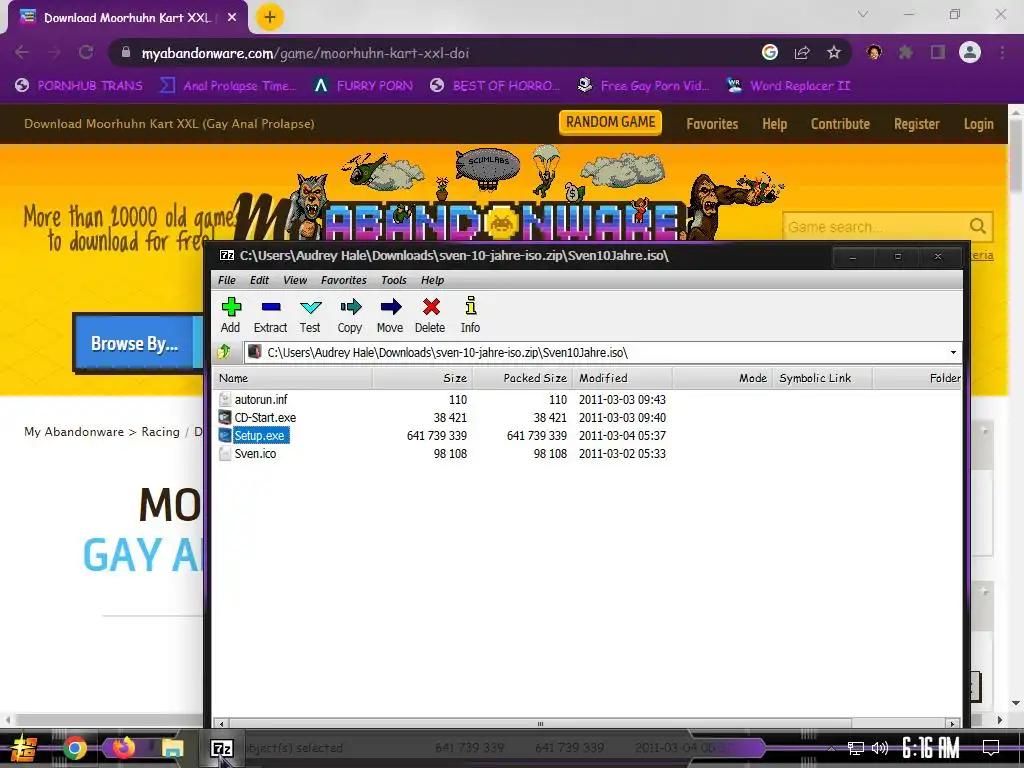The image size is (1024, 768).
Task: Sort file list by Name column
Action: click(x=293, y=378)
